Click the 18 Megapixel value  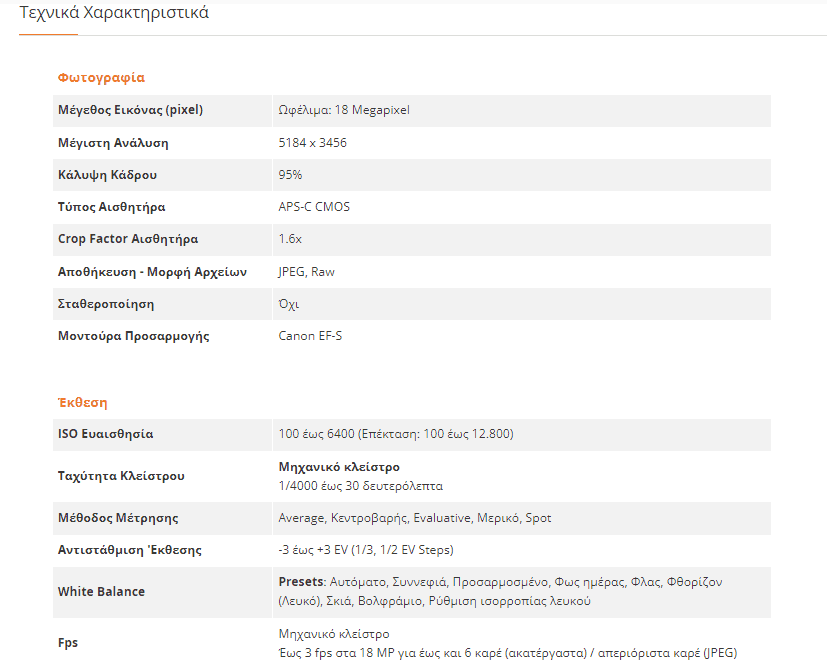click(372, 110)
